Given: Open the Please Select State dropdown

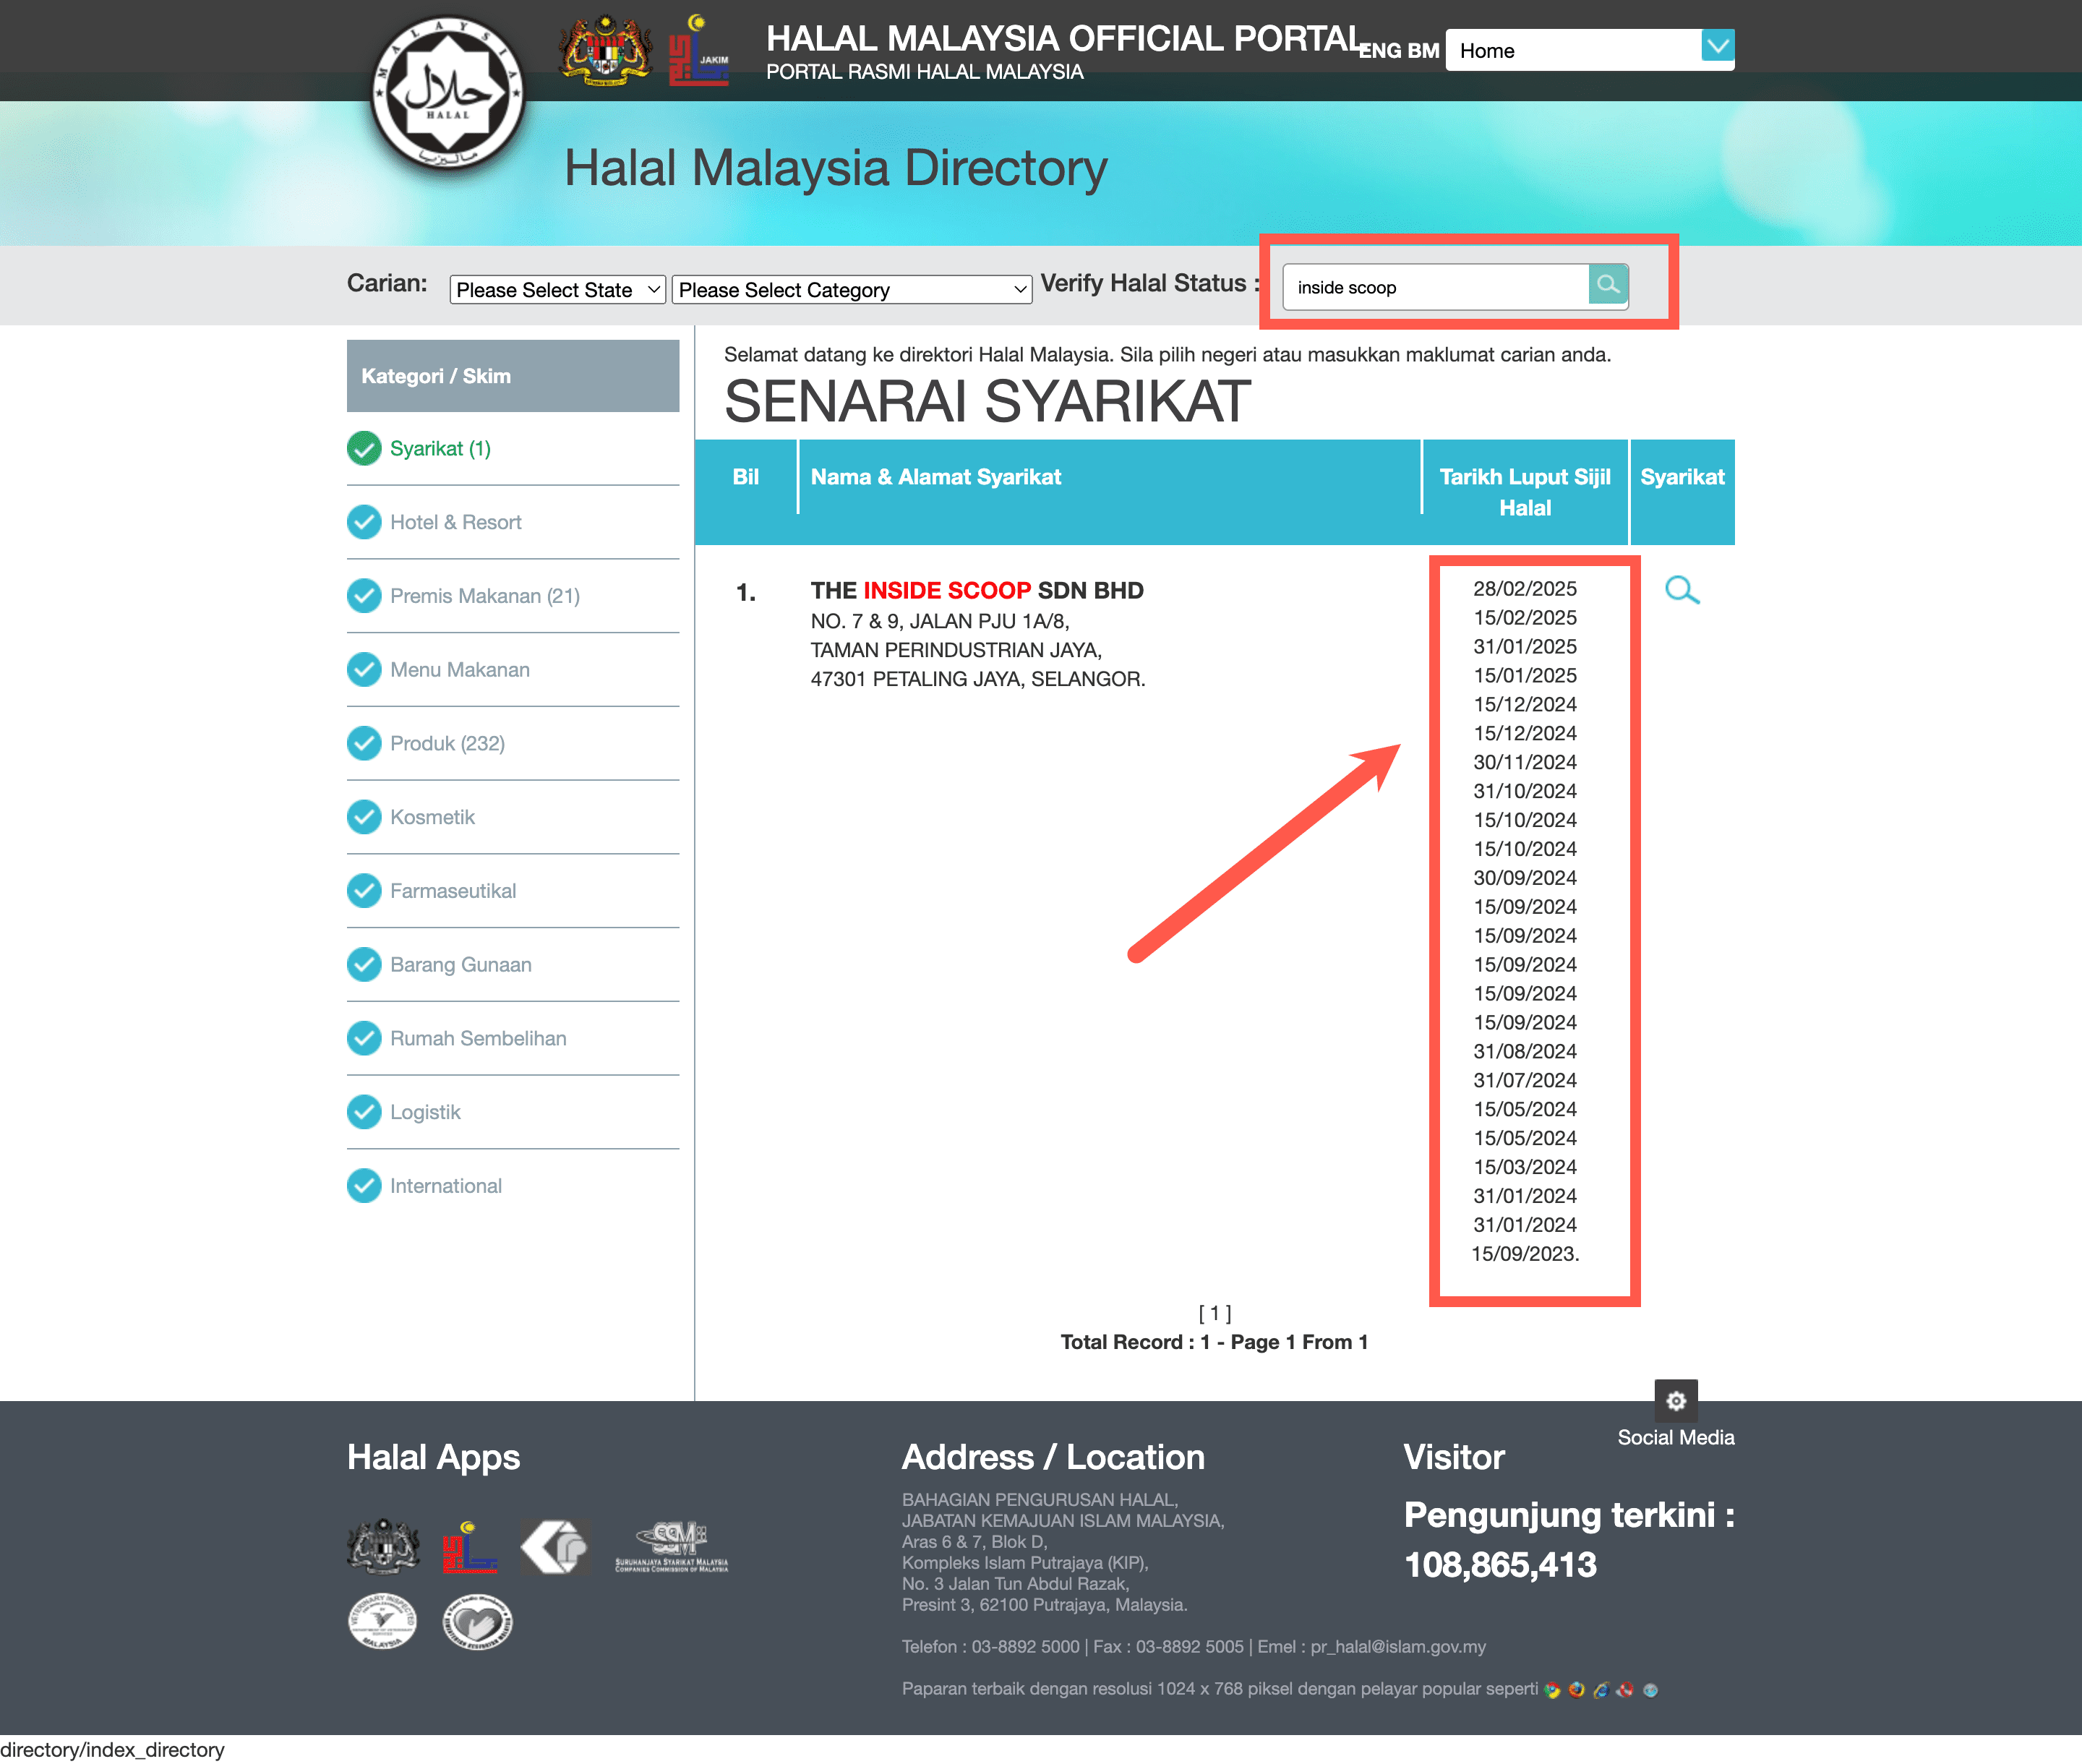Looking at the screenshot, I should point(557,290).
